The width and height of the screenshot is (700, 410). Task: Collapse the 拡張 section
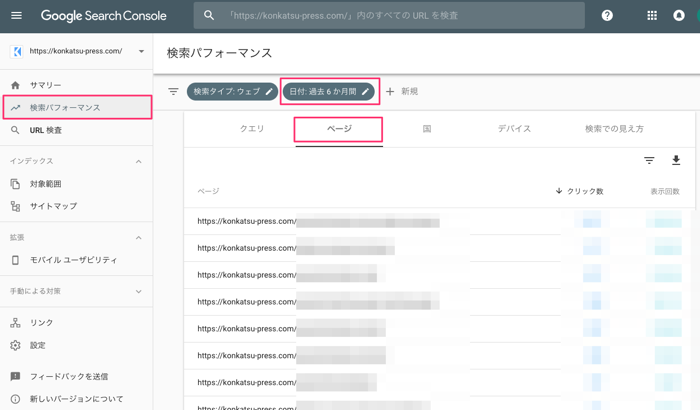pos(139,238)
